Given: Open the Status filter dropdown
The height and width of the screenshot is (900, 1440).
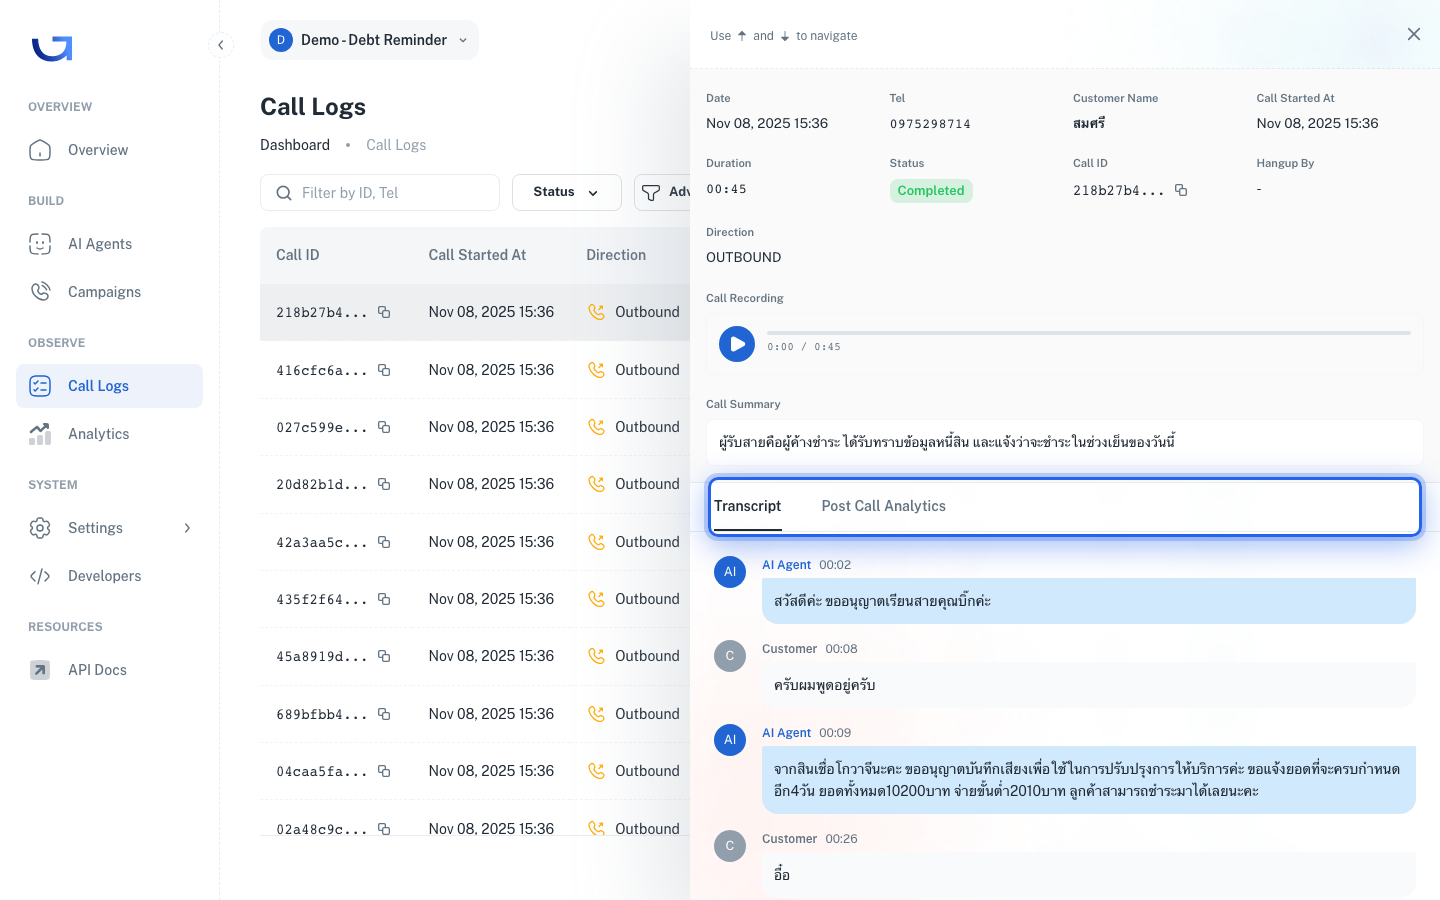Looking at the screenshot, I should click(x=566, y=193).
